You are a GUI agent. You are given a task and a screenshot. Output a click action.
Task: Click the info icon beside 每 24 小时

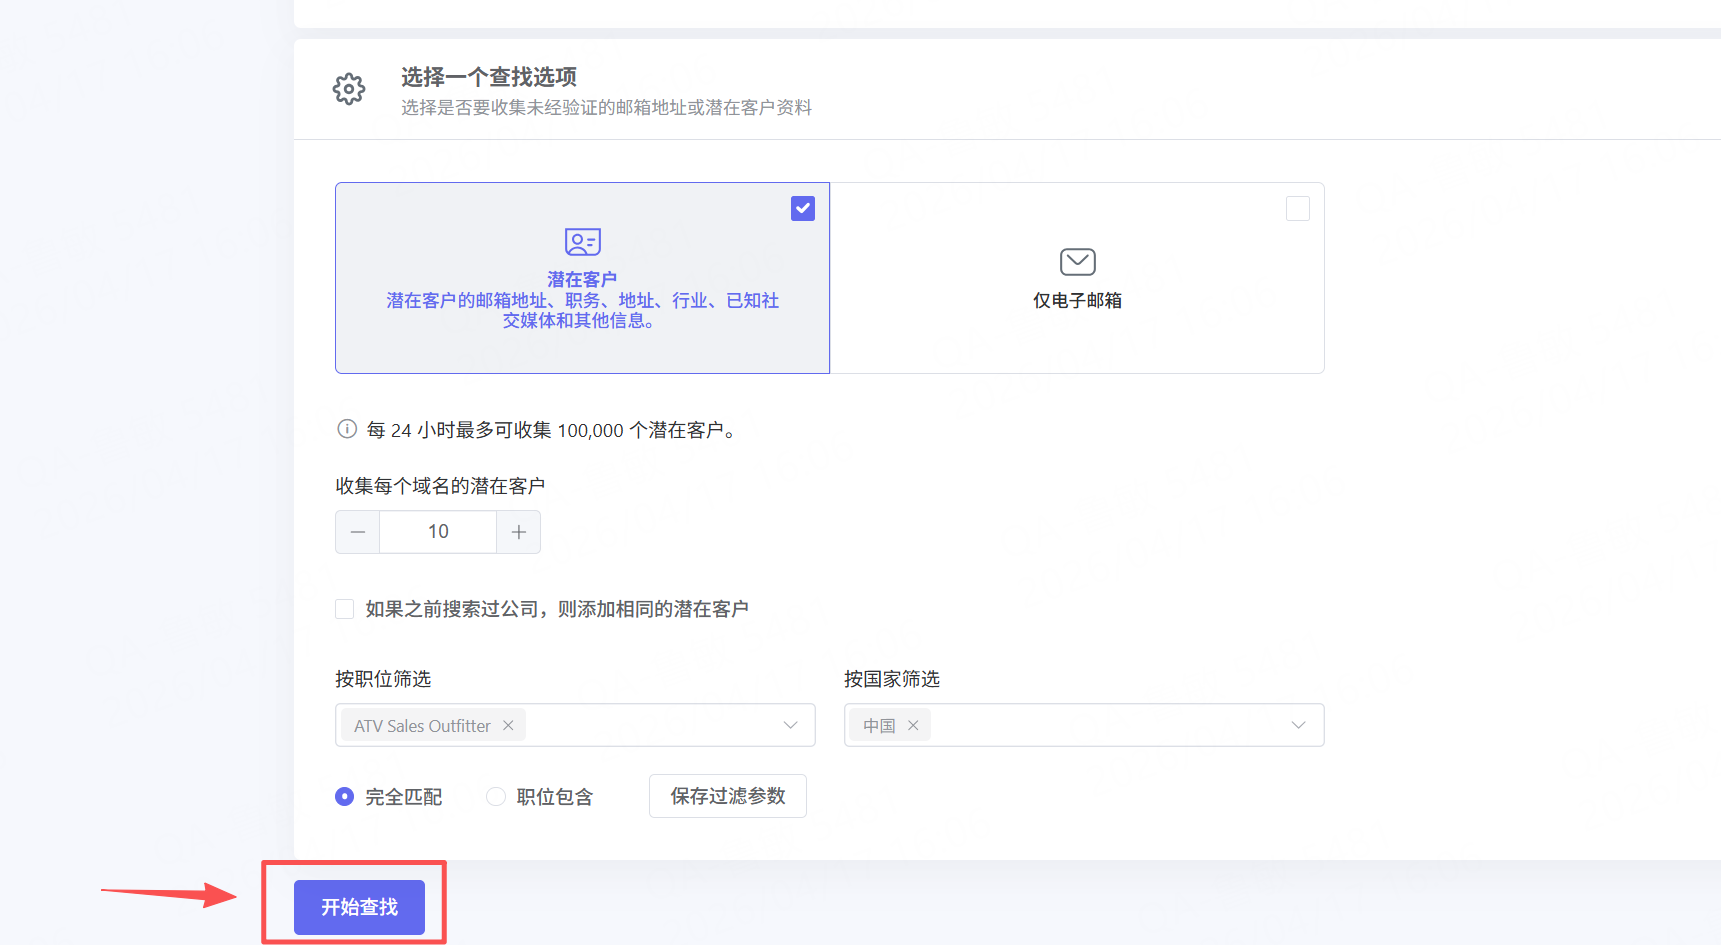click(347, 429)
